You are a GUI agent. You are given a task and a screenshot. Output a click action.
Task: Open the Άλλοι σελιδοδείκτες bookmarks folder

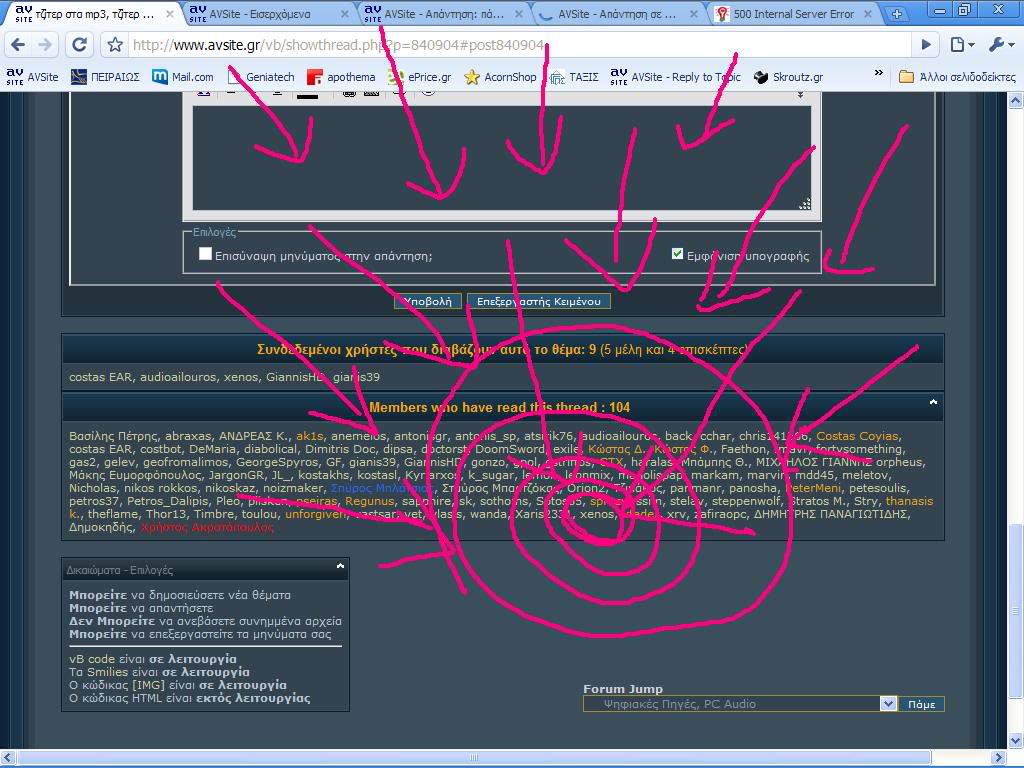pos(957,77)
